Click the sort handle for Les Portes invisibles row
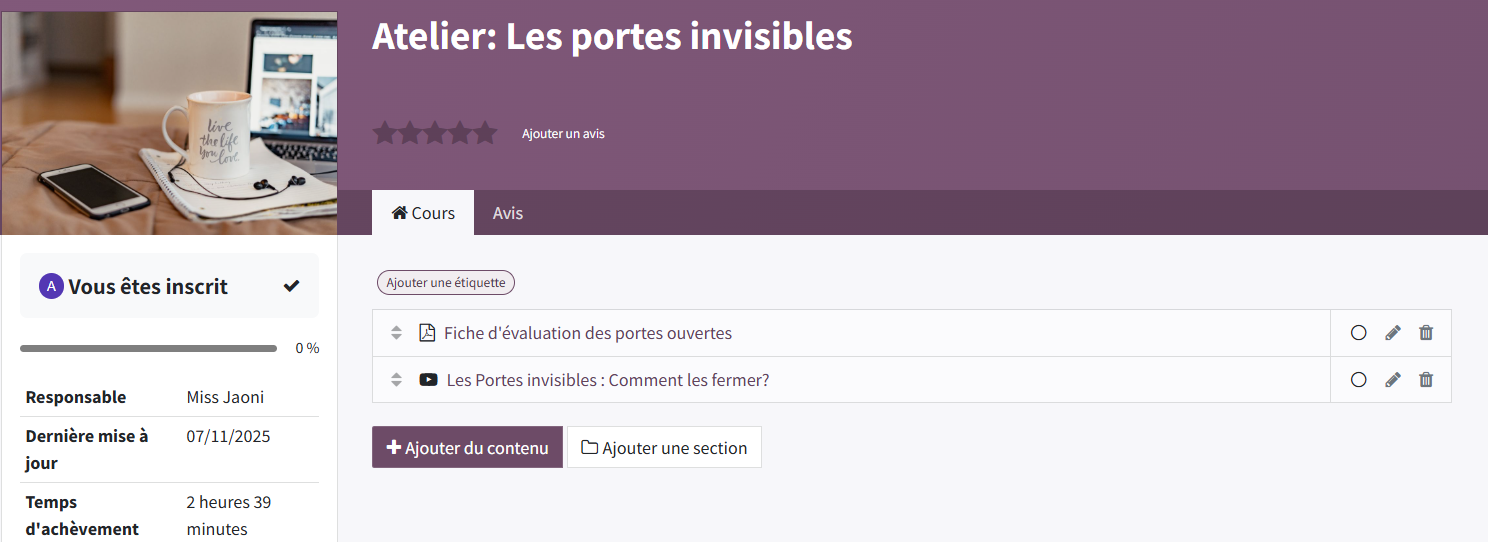Screen dimensions: 1488x542 click(396, 380)
